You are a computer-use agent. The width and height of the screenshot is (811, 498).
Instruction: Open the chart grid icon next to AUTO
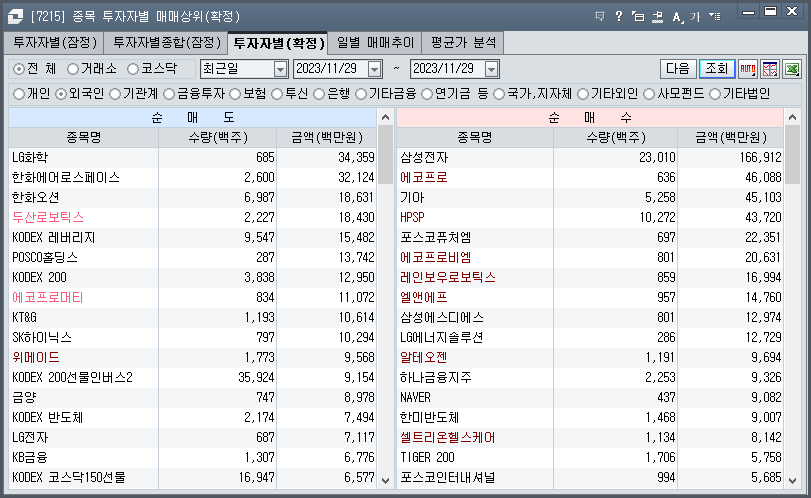click(x=770, y=69)
